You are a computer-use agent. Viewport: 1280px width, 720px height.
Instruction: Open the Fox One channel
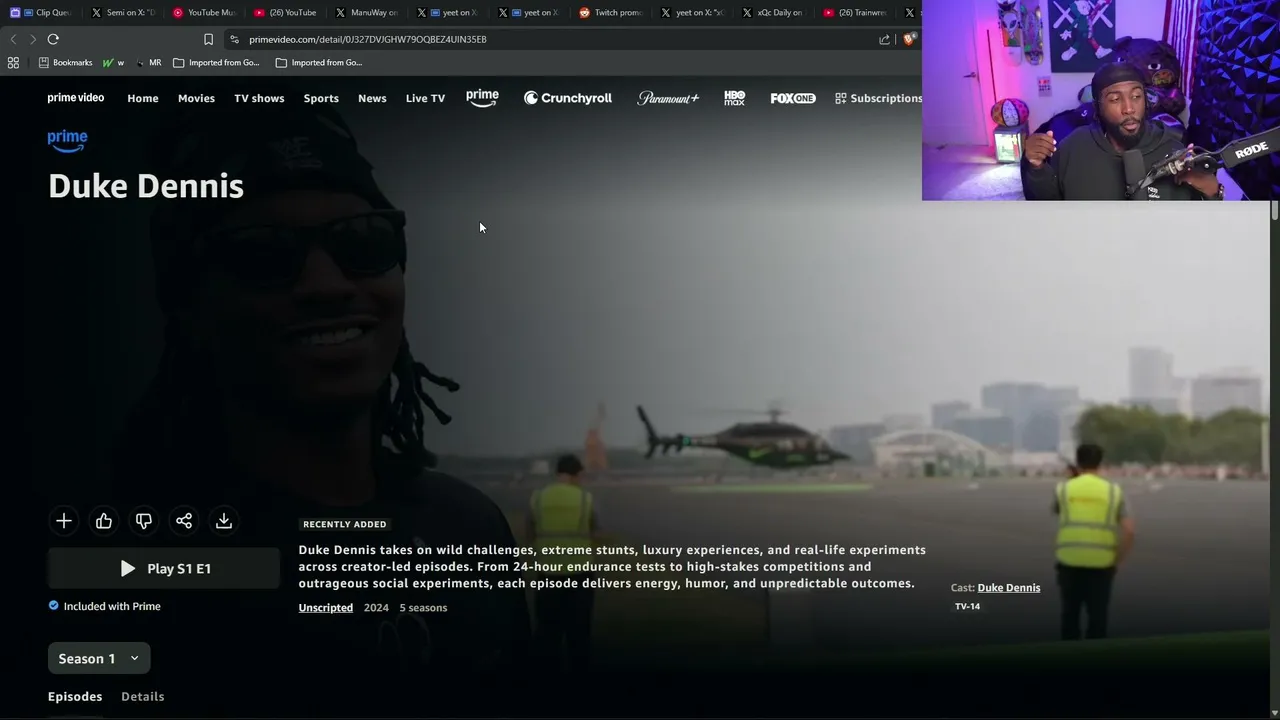(793, 98)
